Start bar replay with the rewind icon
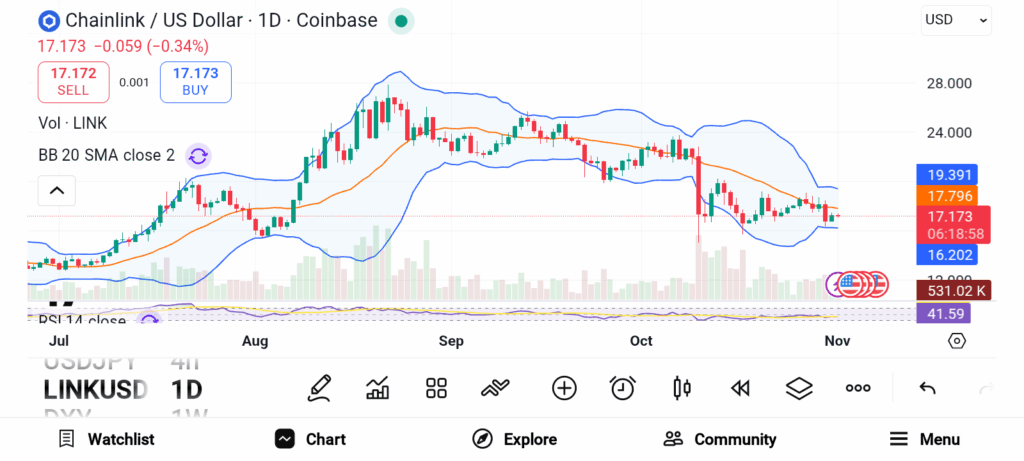The width and height of the screenshot is (1024, 461). coord(740,388)
